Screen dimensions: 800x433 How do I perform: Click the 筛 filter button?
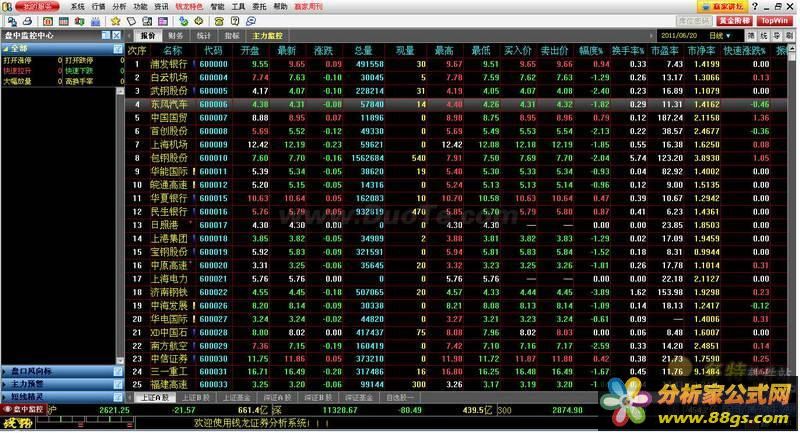752,36
